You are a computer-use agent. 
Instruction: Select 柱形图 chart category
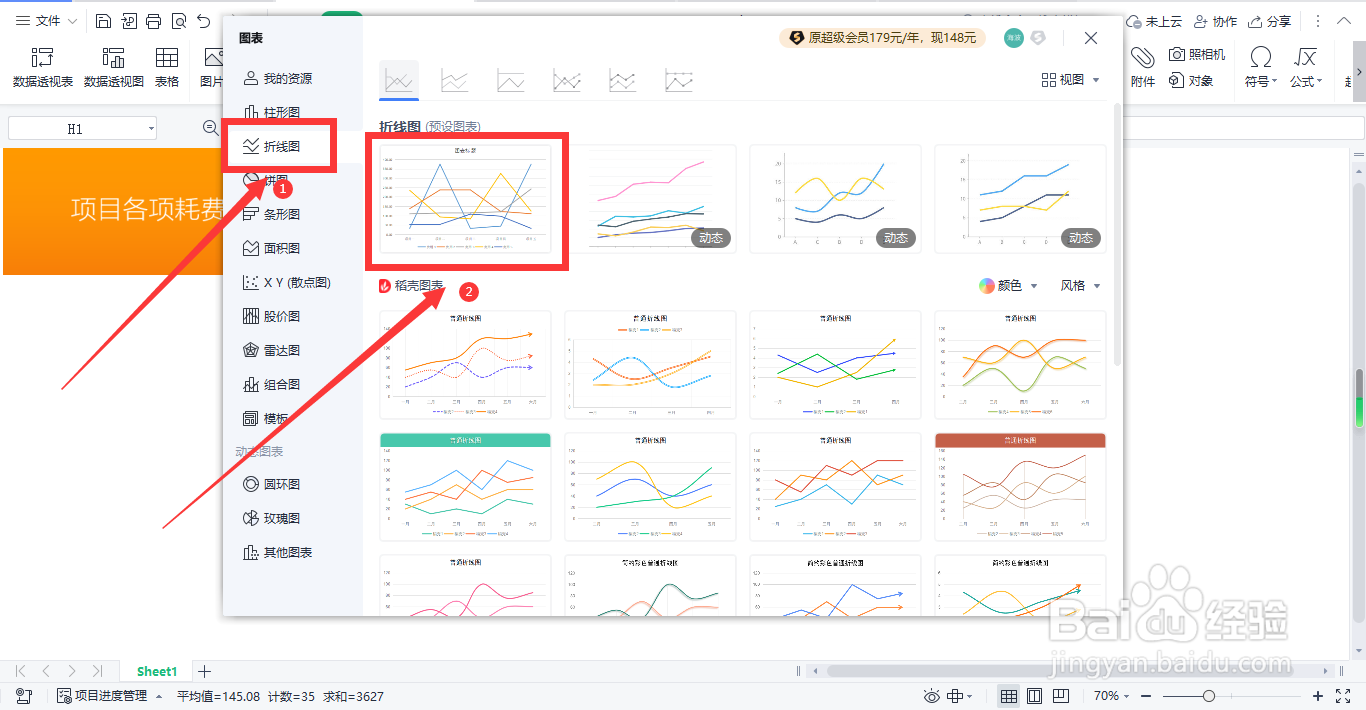(271, 112)
